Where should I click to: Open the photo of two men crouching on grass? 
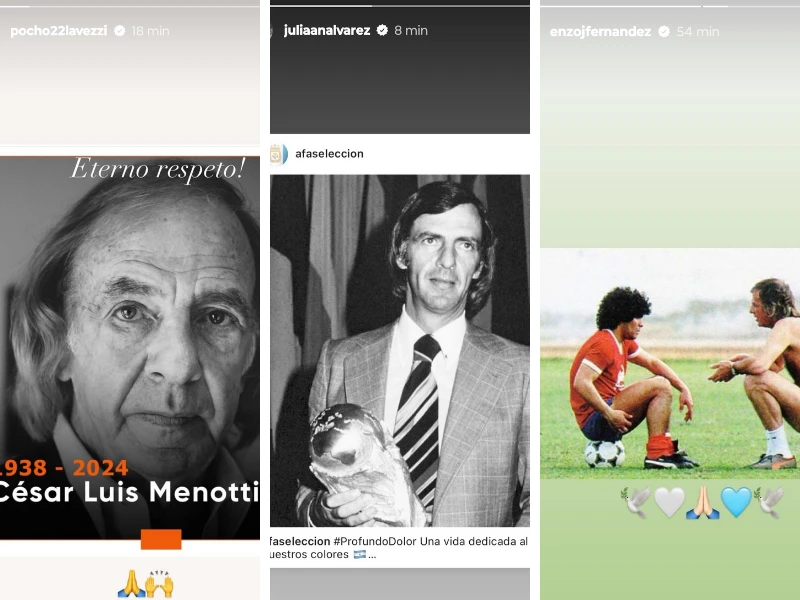(x=670, y=363)
